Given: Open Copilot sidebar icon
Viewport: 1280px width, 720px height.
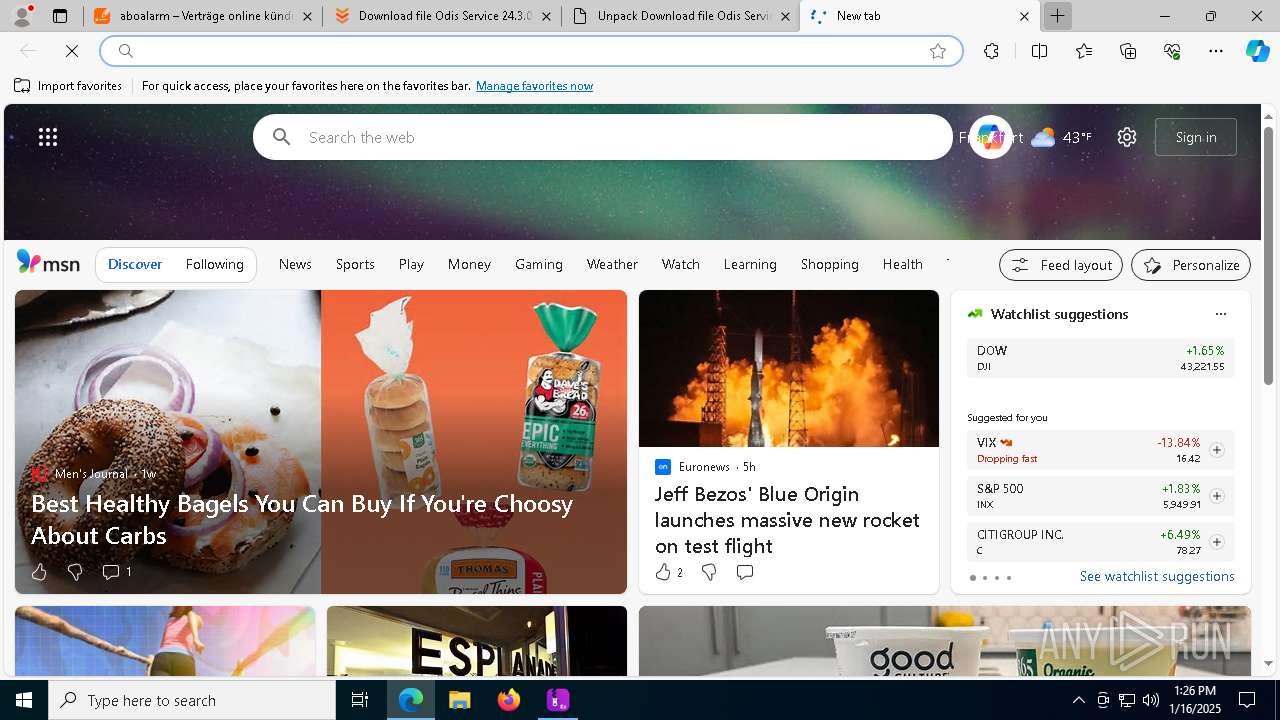Looking at the screenshot, I should pos(1258,51).
